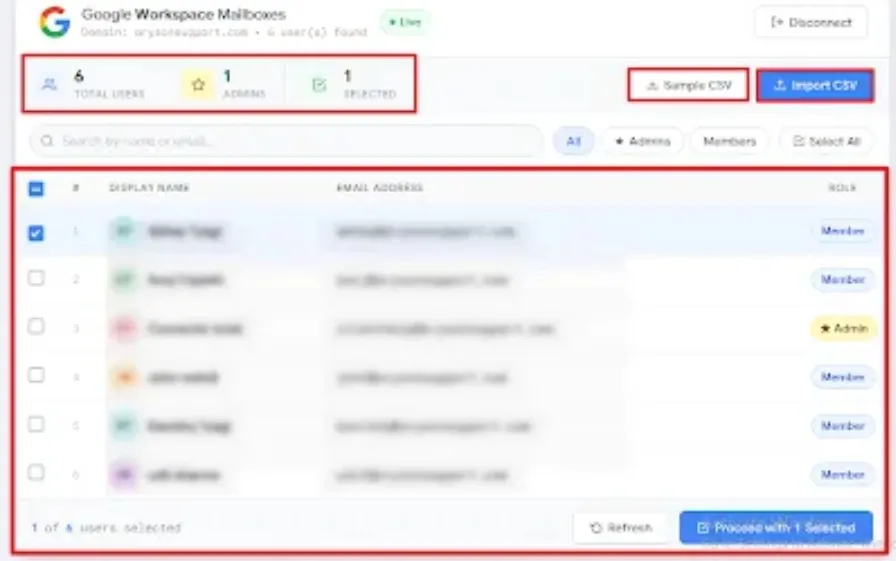Click the Member badge in row 5
Image resolution: width=896 pixels, height=561 pixels.
[843, 426]
